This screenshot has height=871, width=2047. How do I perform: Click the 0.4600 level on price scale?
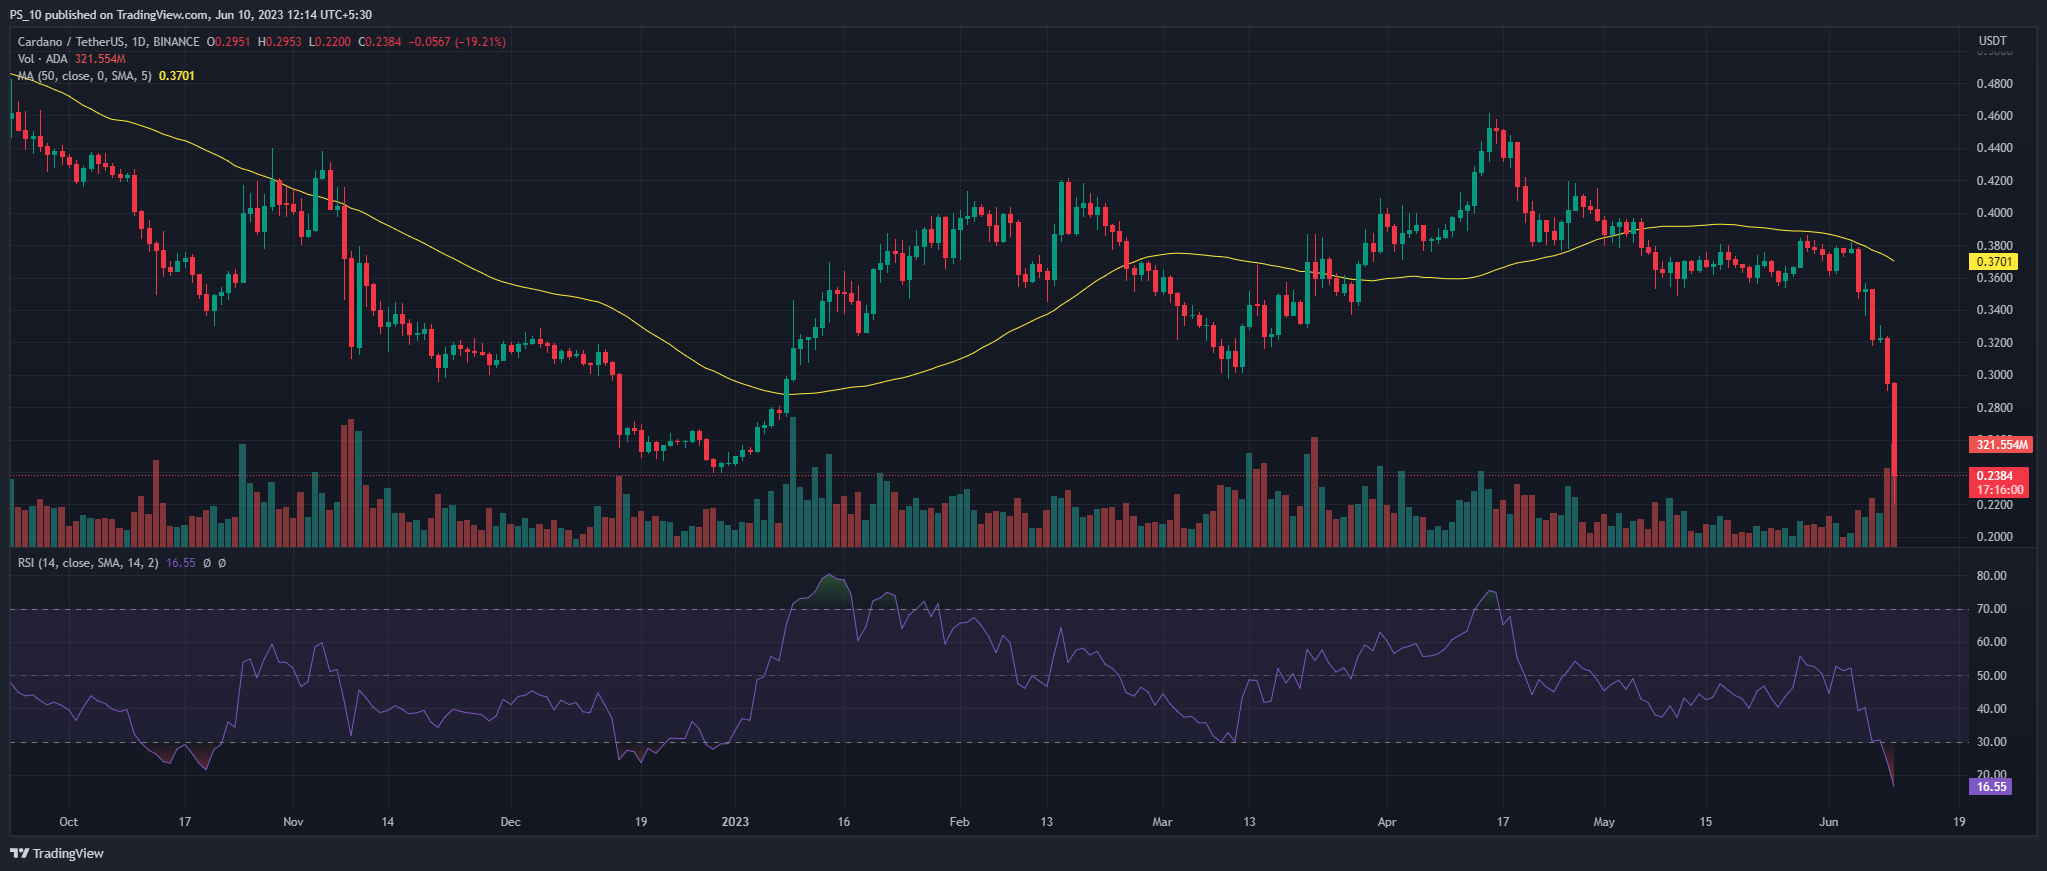[1994, 116]
